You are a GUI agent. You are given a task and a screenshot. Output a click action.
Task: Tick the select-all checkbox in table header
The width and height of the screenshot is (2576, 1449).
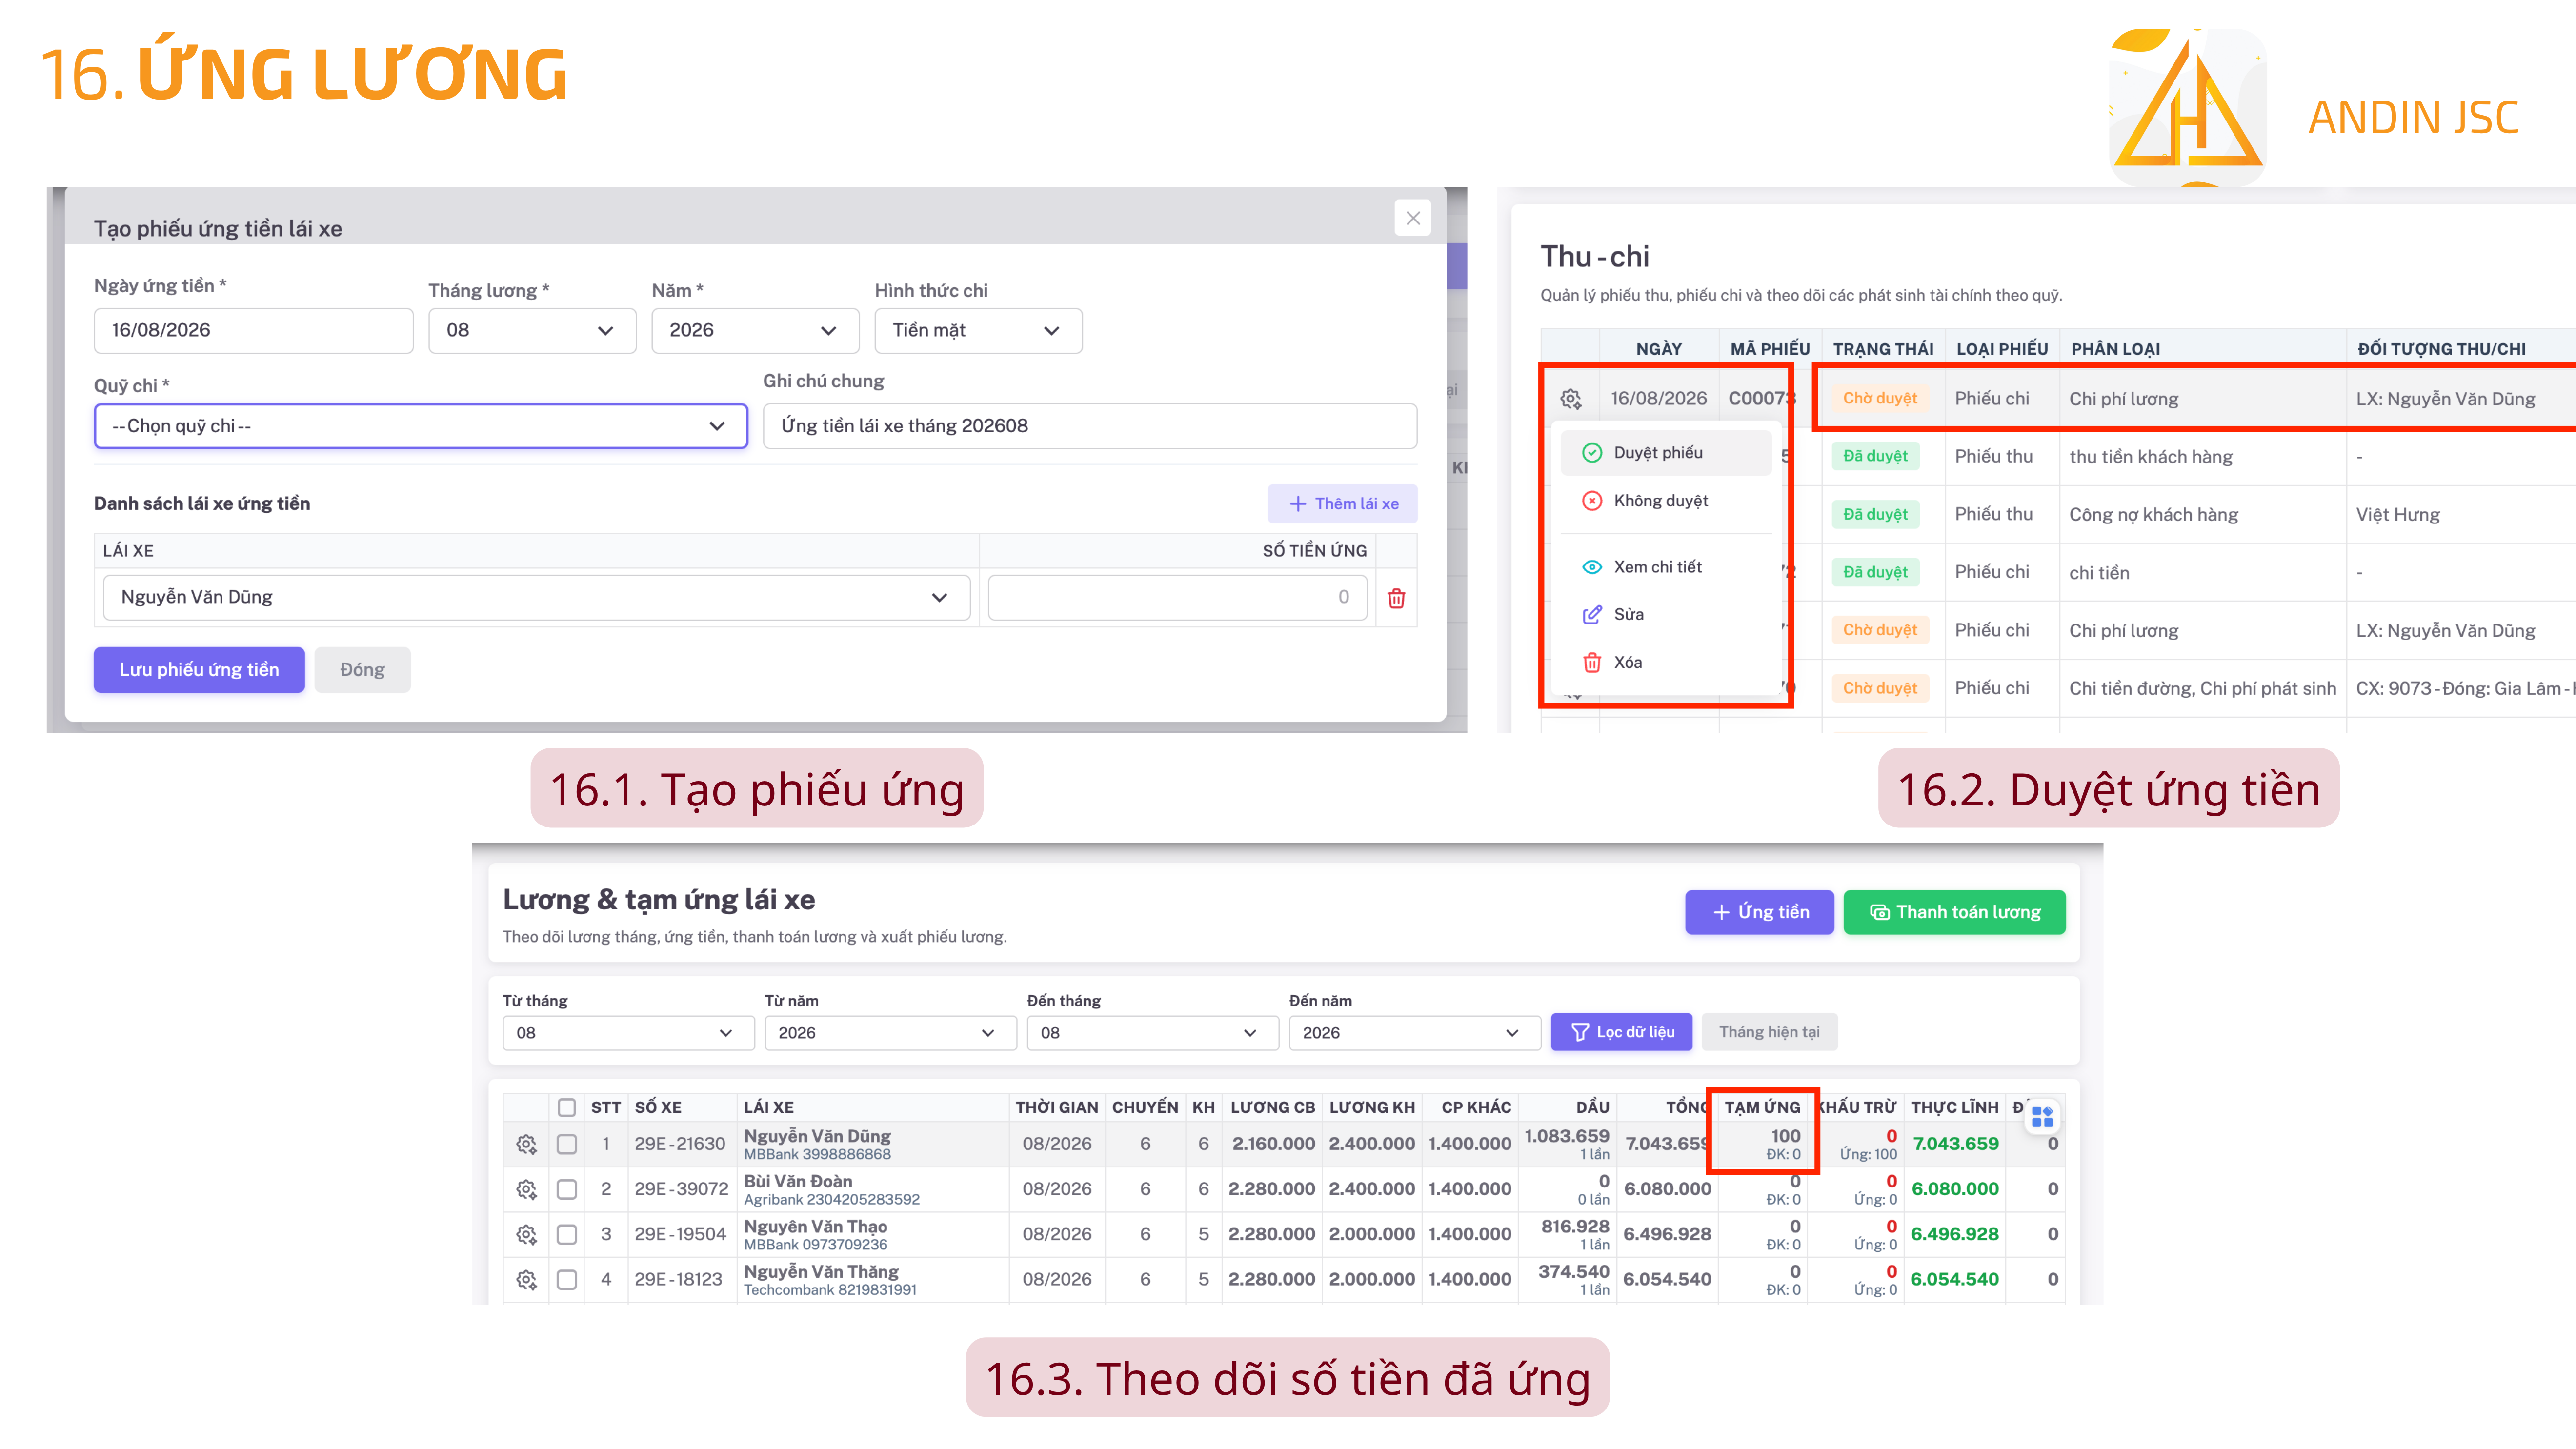tap(567, 1107)
